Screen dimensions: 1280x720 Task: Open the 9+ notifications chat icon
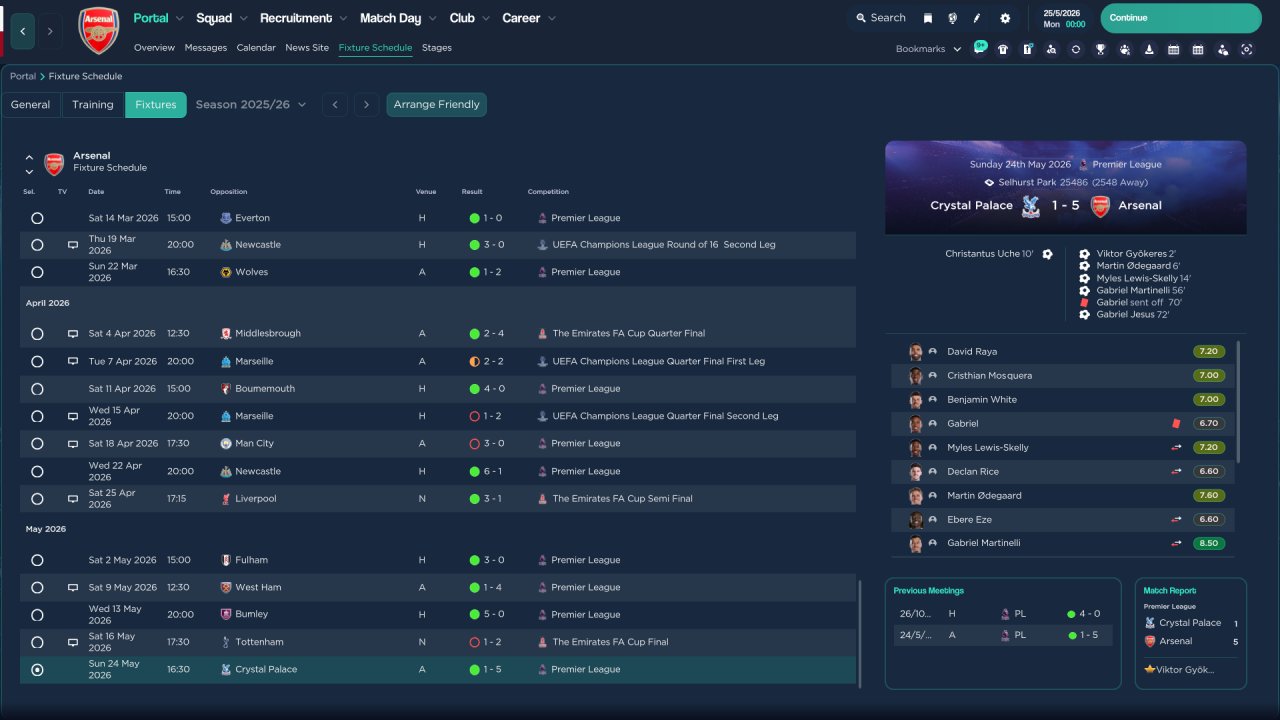click(979, 48)
